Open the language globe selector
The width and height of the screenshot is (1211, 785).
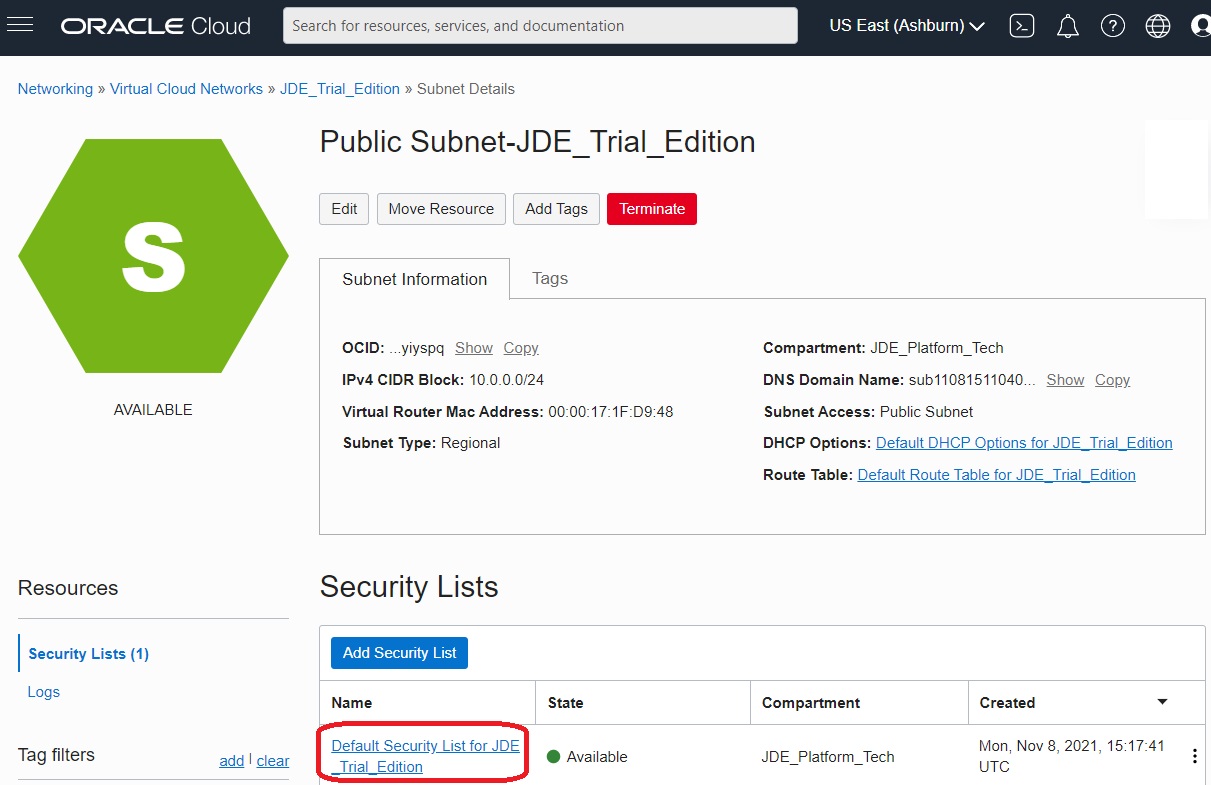(1157, 25)
